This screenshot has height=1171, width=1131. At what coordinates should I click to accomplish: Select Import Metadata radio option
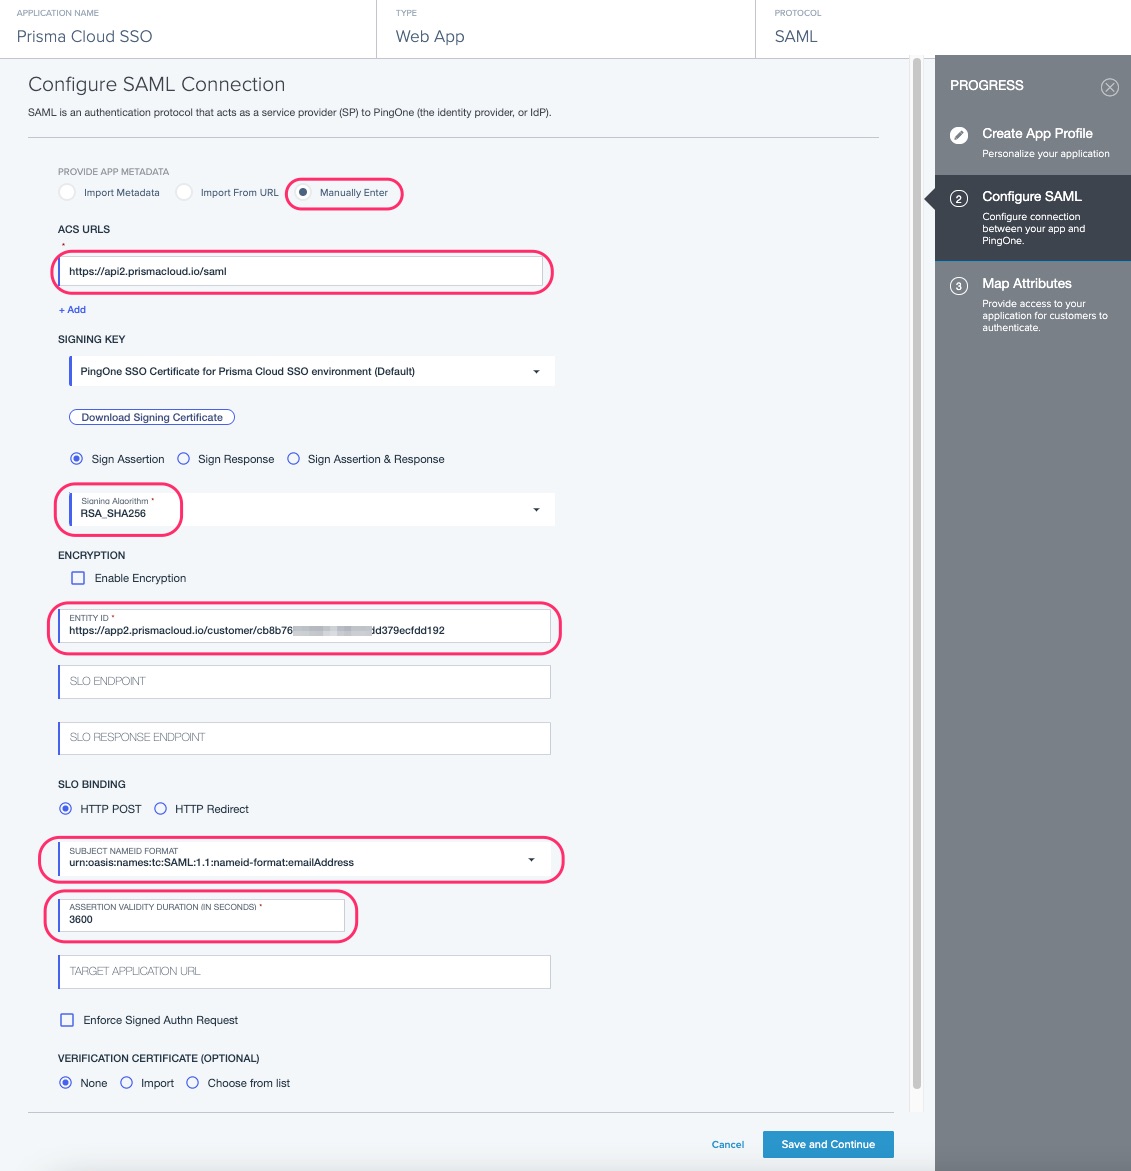coord(66,193)
